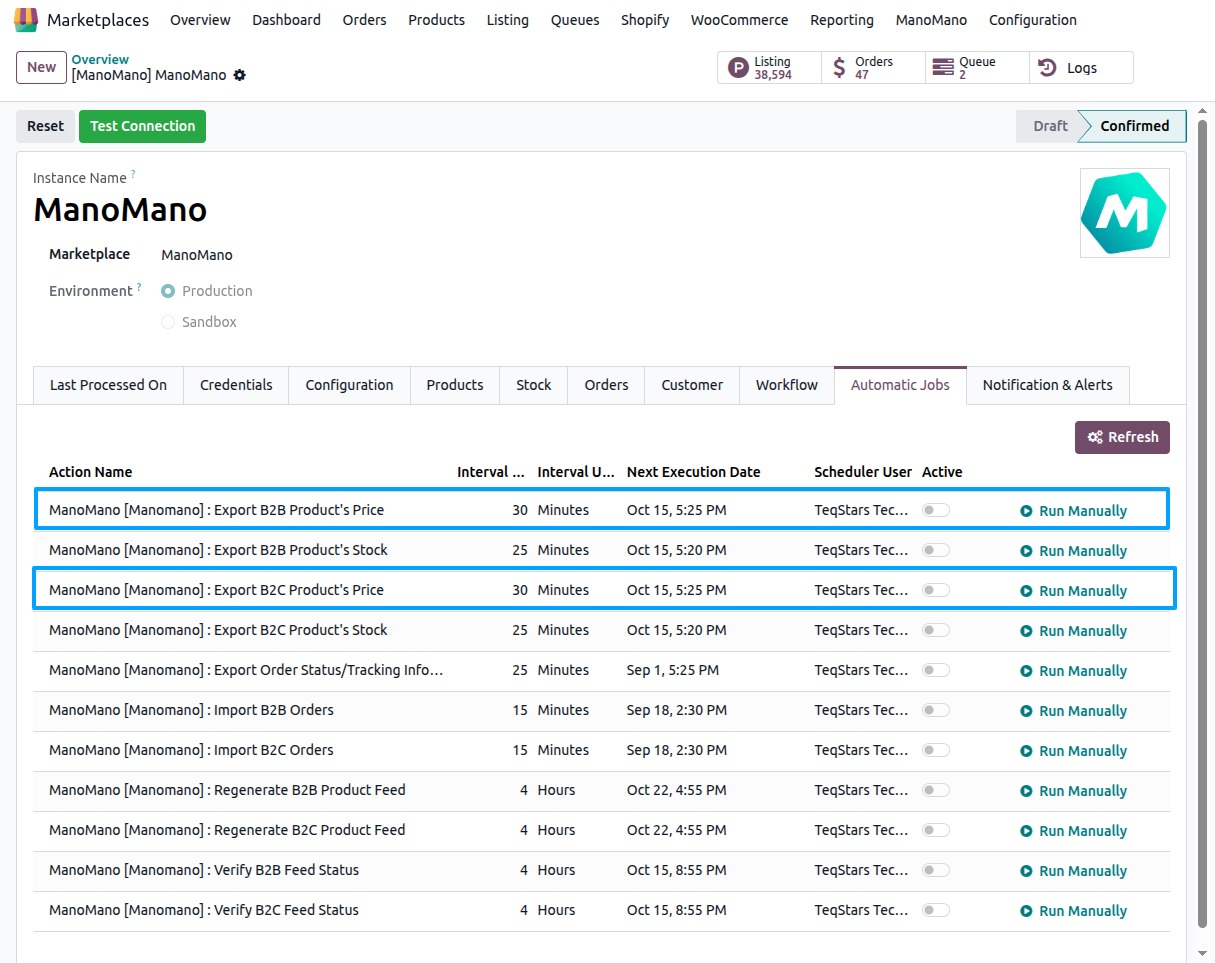Toggle Active for Import B2C Orders
This screenshot has width=1215, height=963.
click(x=936, y=750)
